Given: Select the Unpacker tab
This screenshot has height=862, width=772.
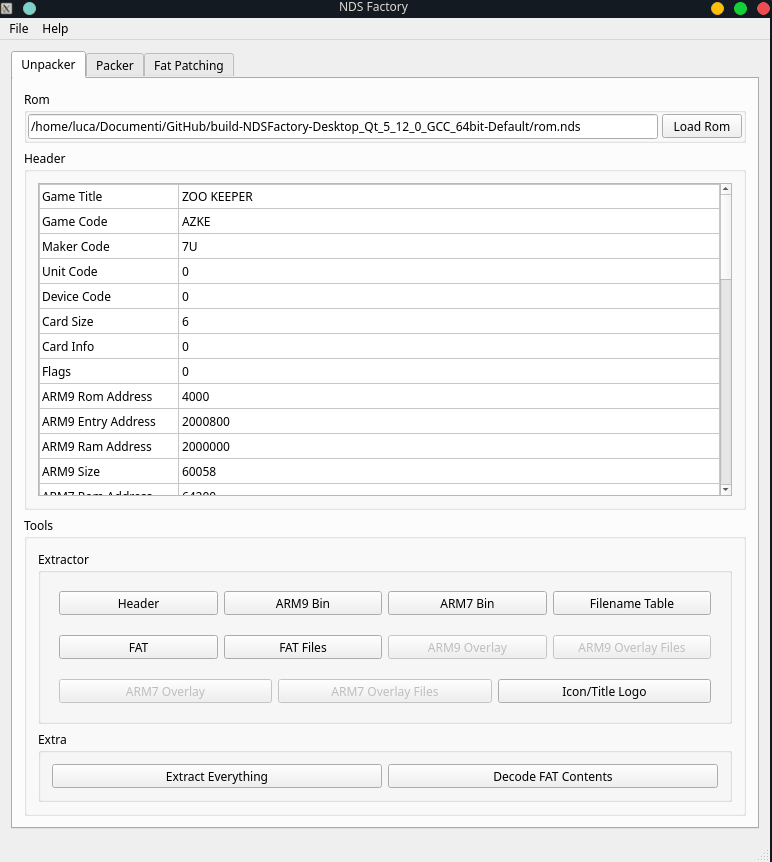Looking at the screenshot, I should [48, 64].
